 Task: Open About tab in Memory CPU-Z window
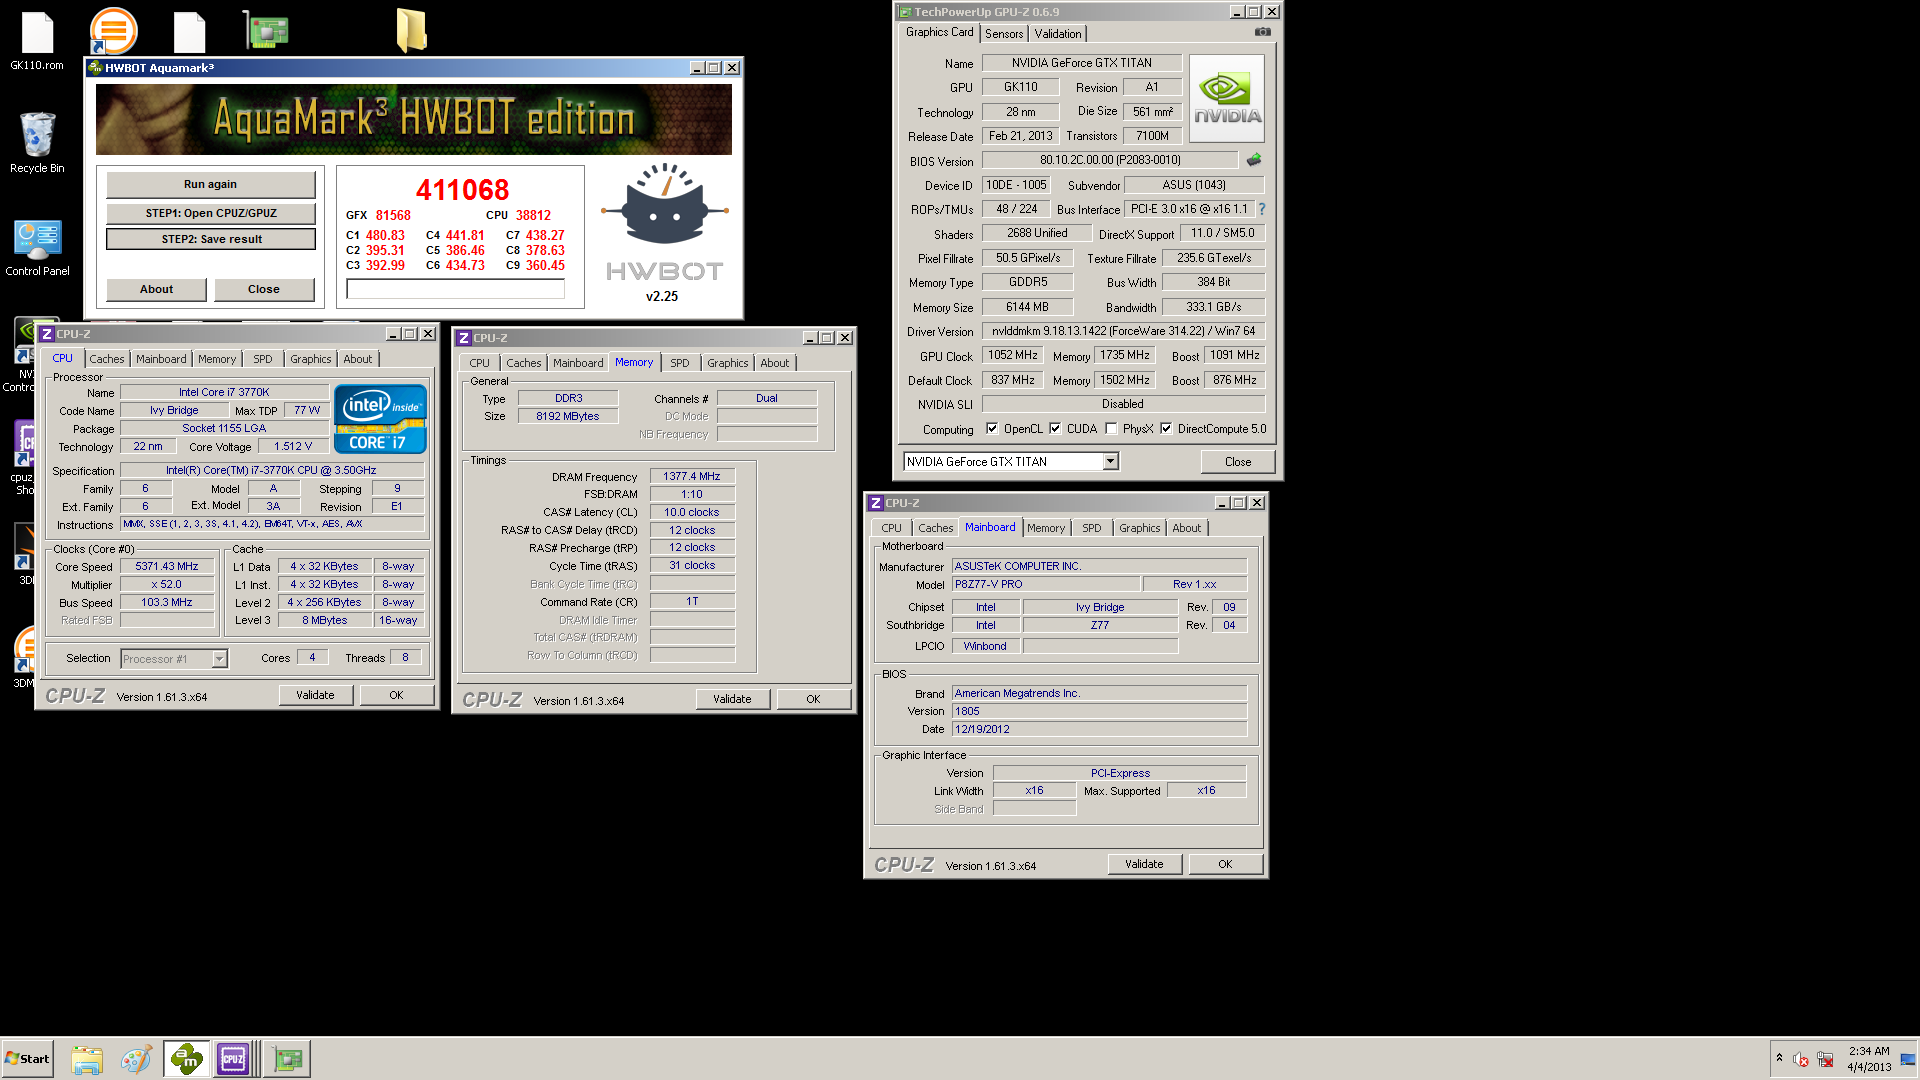click(x=774, y=363)
